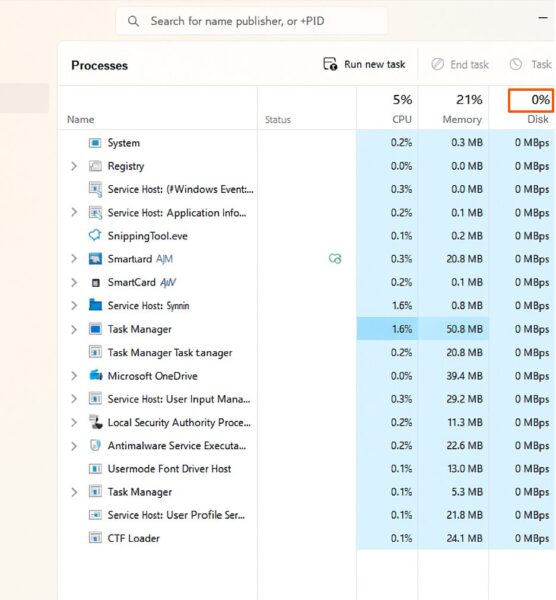Screen dimensions: 556x600
Task: Click the Service Host Synnin folder icon
Action: coord(95,305)
